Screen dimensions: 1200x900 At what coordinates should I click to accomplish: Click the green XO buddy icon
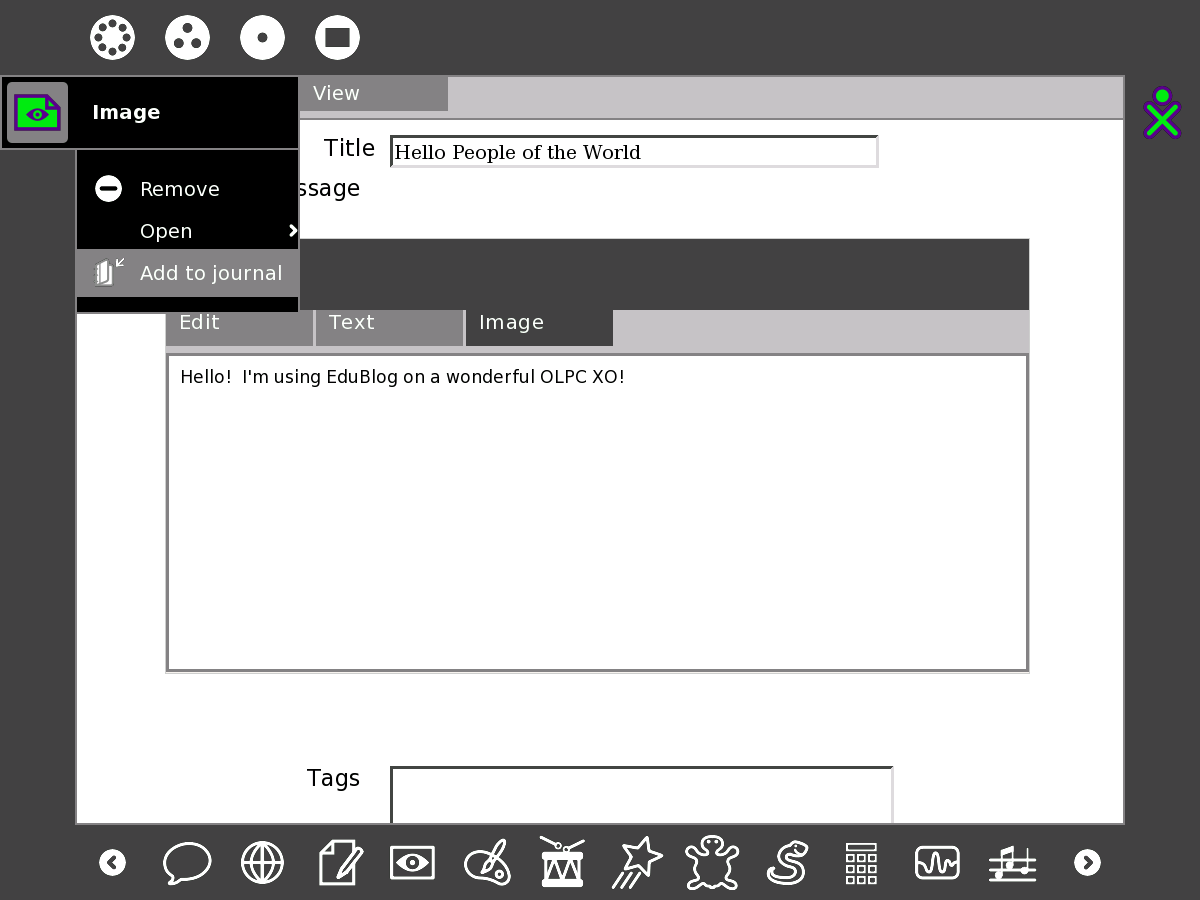(x=1162, y=113)
